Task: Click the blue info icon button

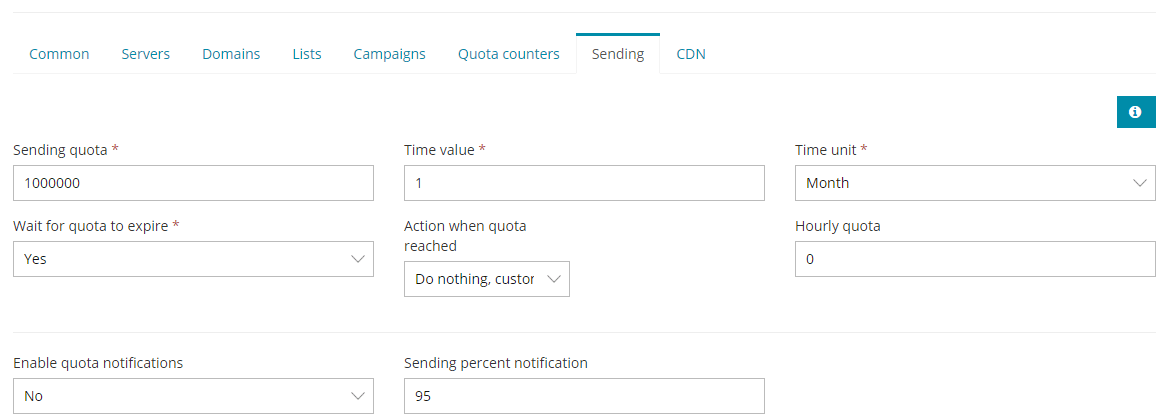Action: (x=1136, y=112)
